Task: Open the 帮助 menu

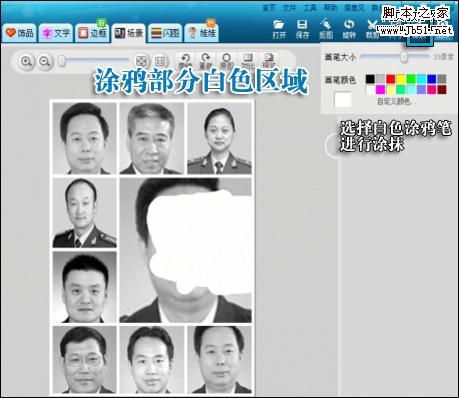Action: pos(330,8)
